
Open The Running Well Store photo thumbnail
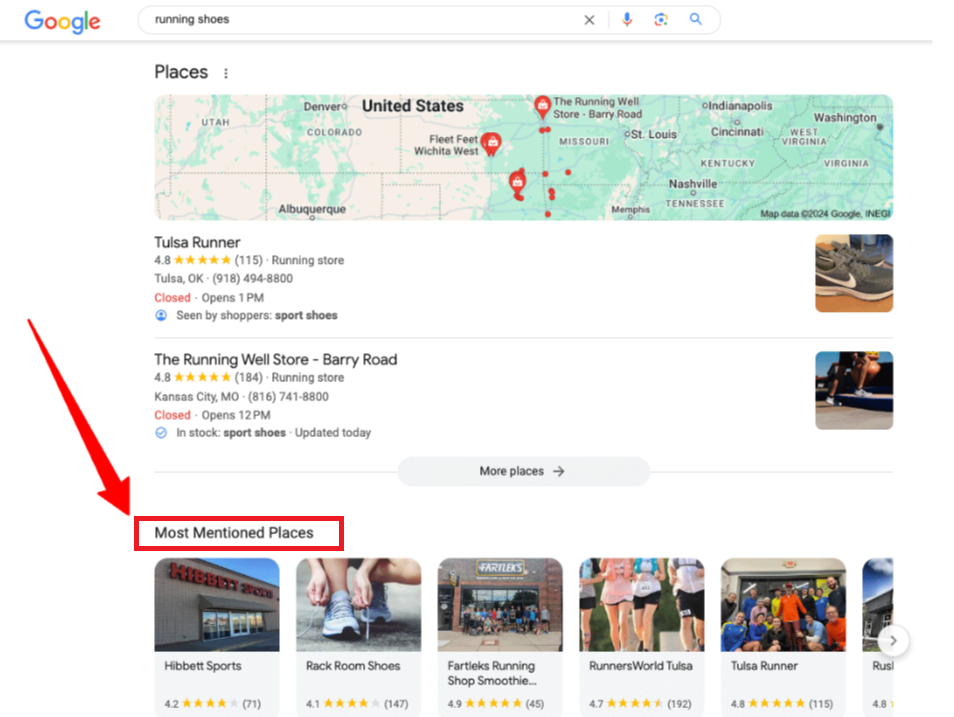click(x=854, y=390)
